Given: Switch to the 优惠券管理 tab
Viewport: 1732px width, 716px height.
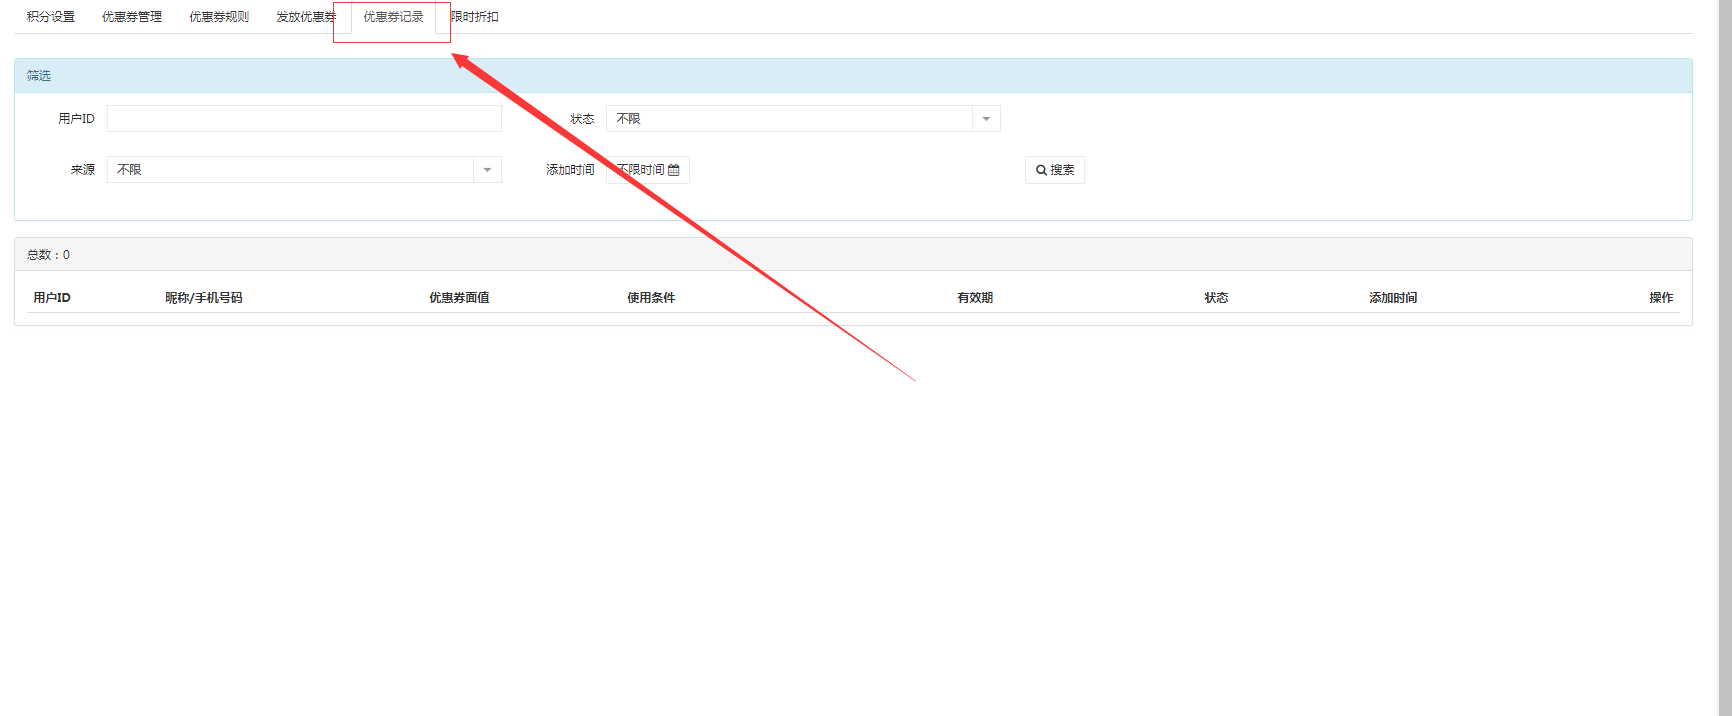Looking at the screenshot, I should [132, 17].
